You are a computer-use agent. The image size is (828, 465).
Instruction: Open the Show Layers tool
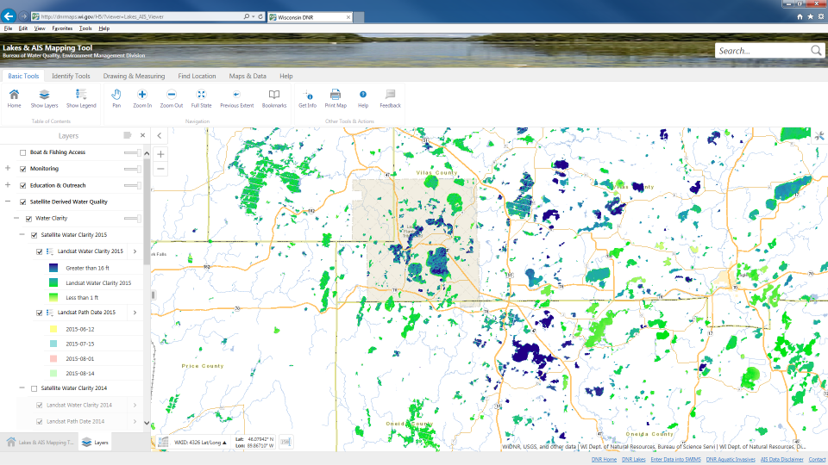click(44, 98)
